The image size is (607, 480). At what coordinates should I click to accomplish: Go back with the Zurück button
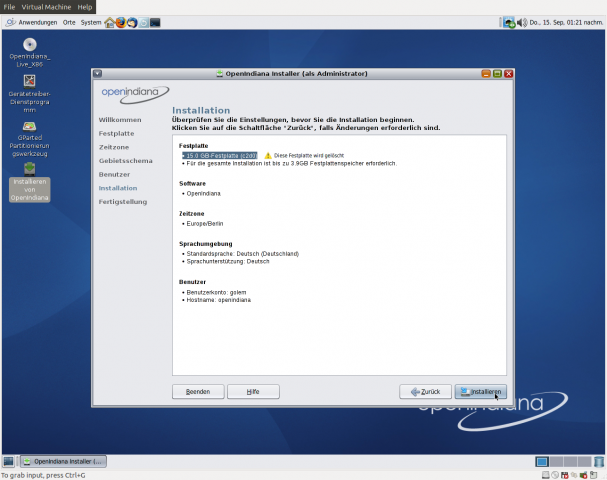424,392
